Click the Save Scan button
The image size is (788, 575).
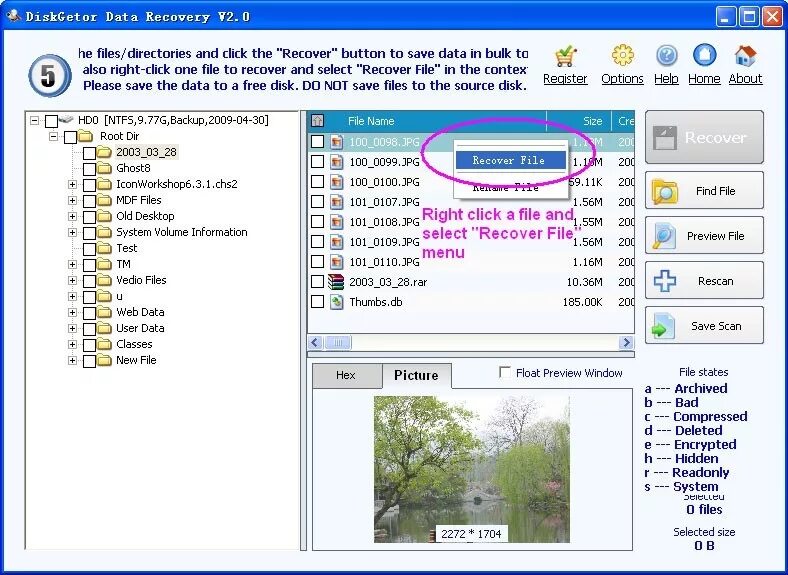[704, 326]
